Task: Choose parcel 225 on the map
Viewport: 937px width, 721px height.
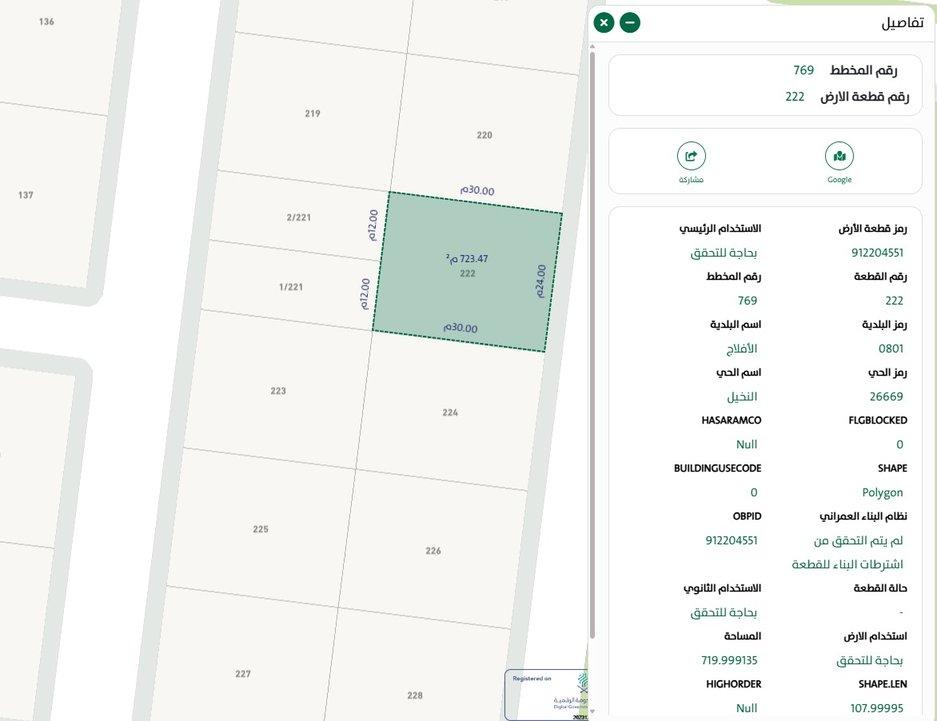Action: [x=261, y=528]
